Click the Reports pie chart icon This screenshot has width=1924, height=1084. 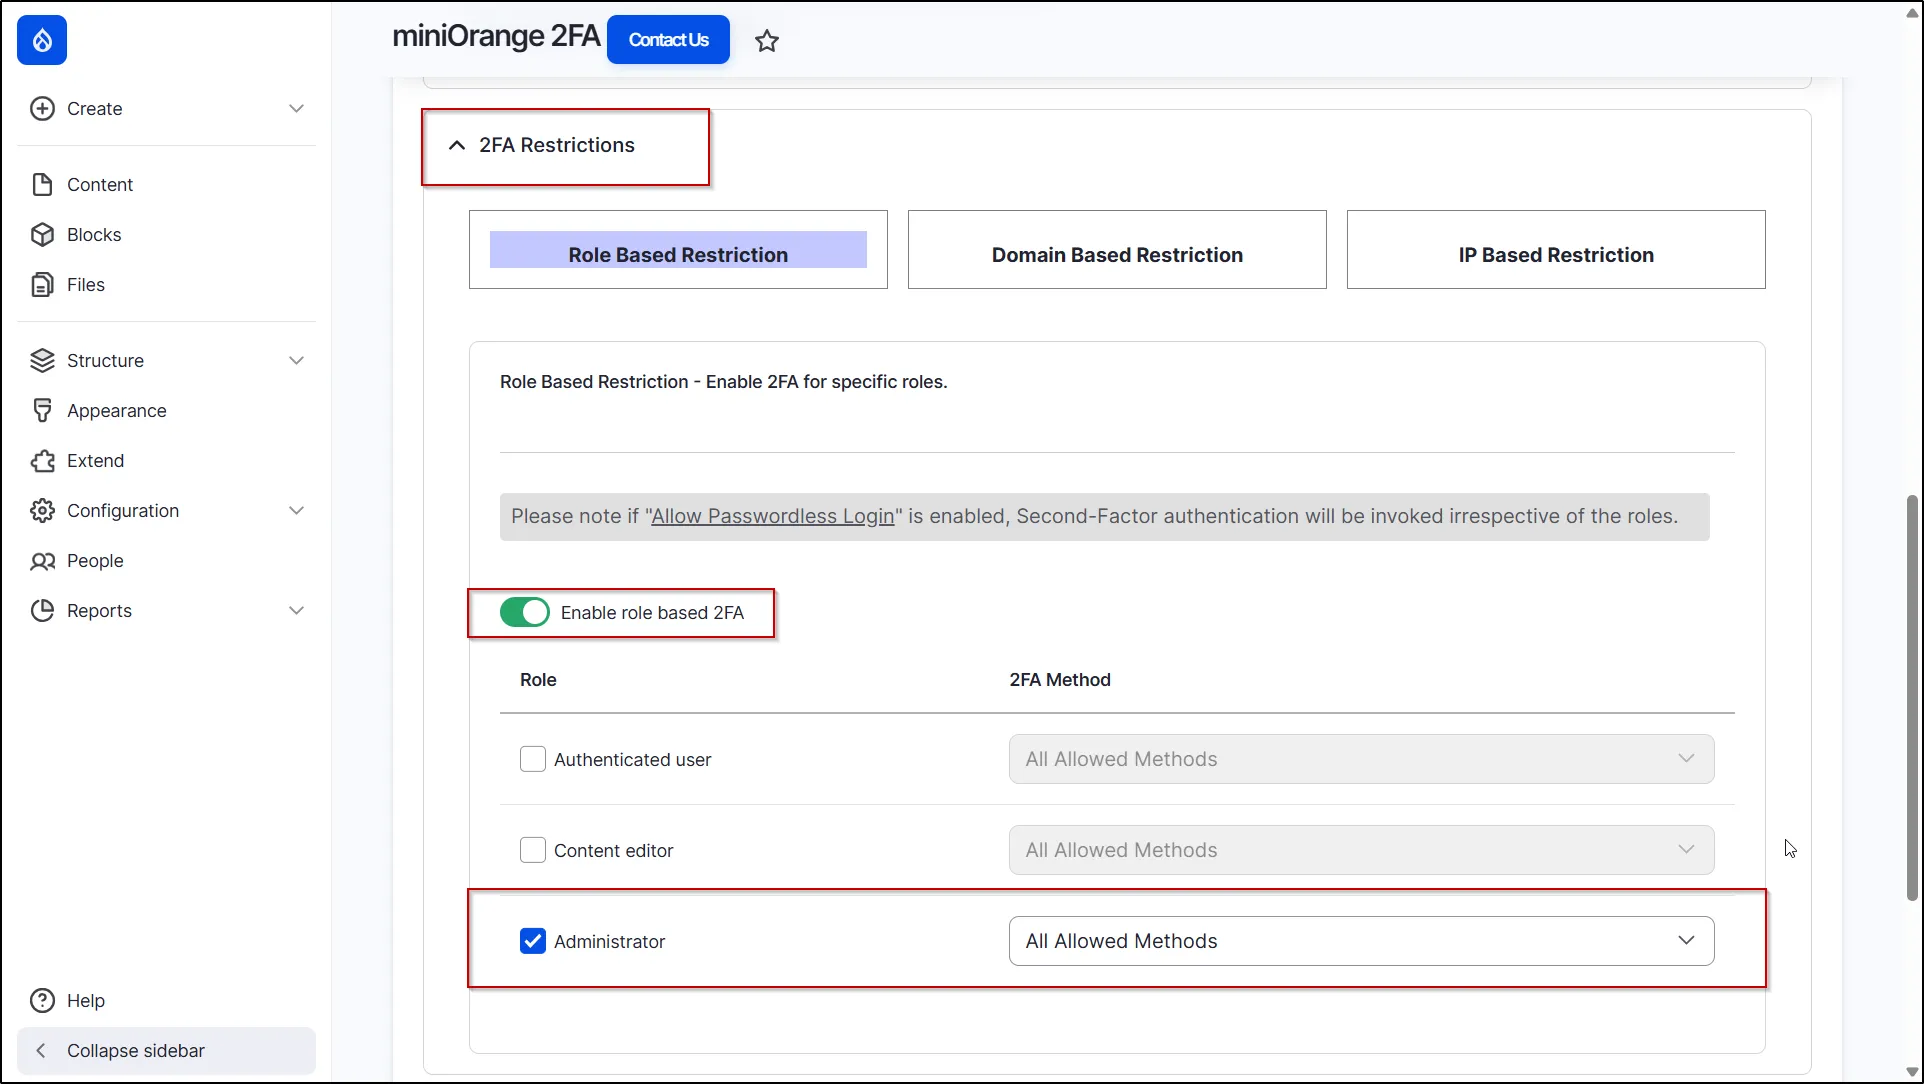click(x=42, y=610)
